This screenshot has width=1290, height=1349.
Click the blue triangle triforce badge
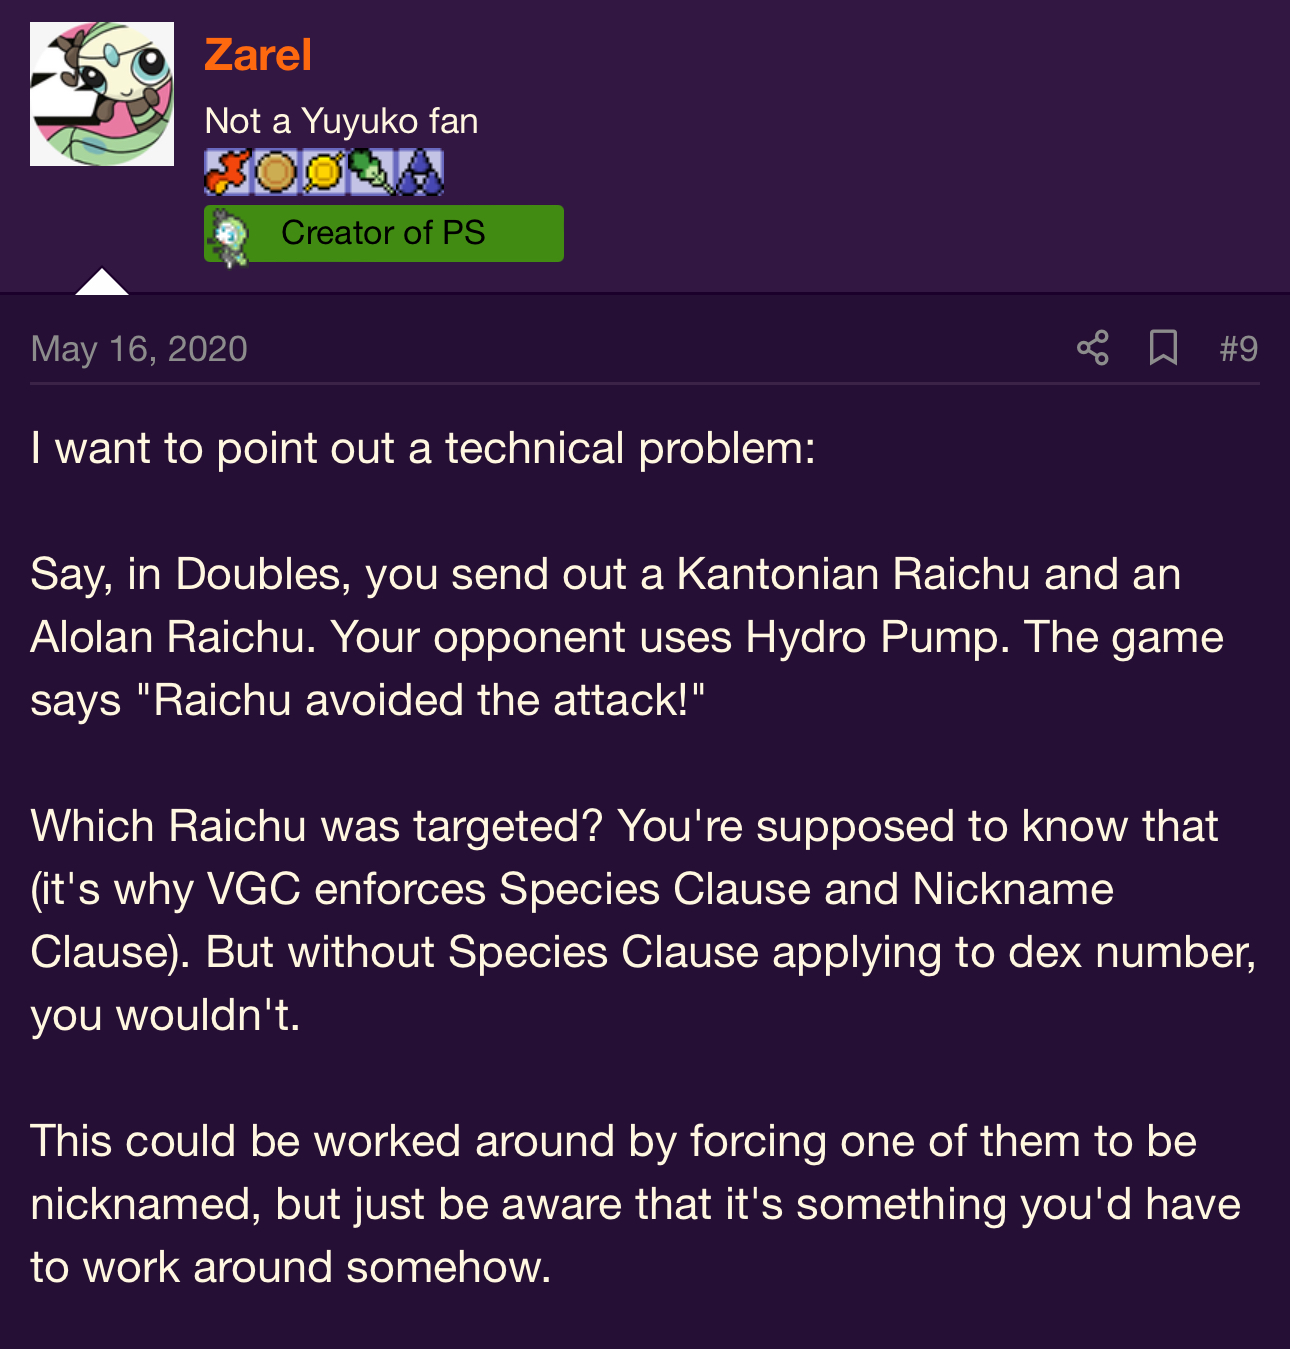point(420,172)
